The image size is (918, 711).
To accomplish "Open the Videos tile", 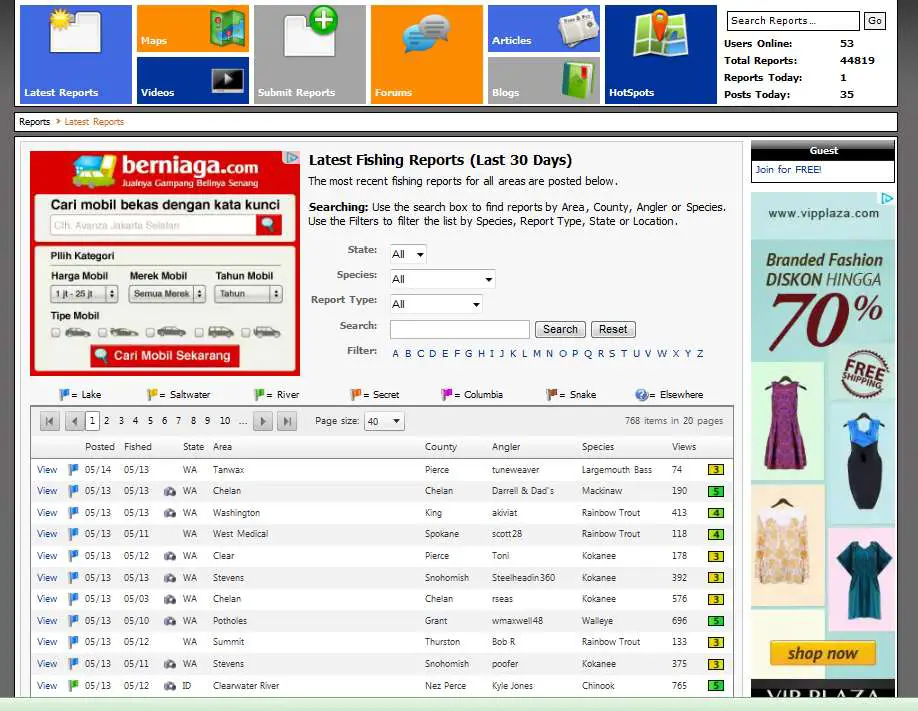I will [192, 80].
